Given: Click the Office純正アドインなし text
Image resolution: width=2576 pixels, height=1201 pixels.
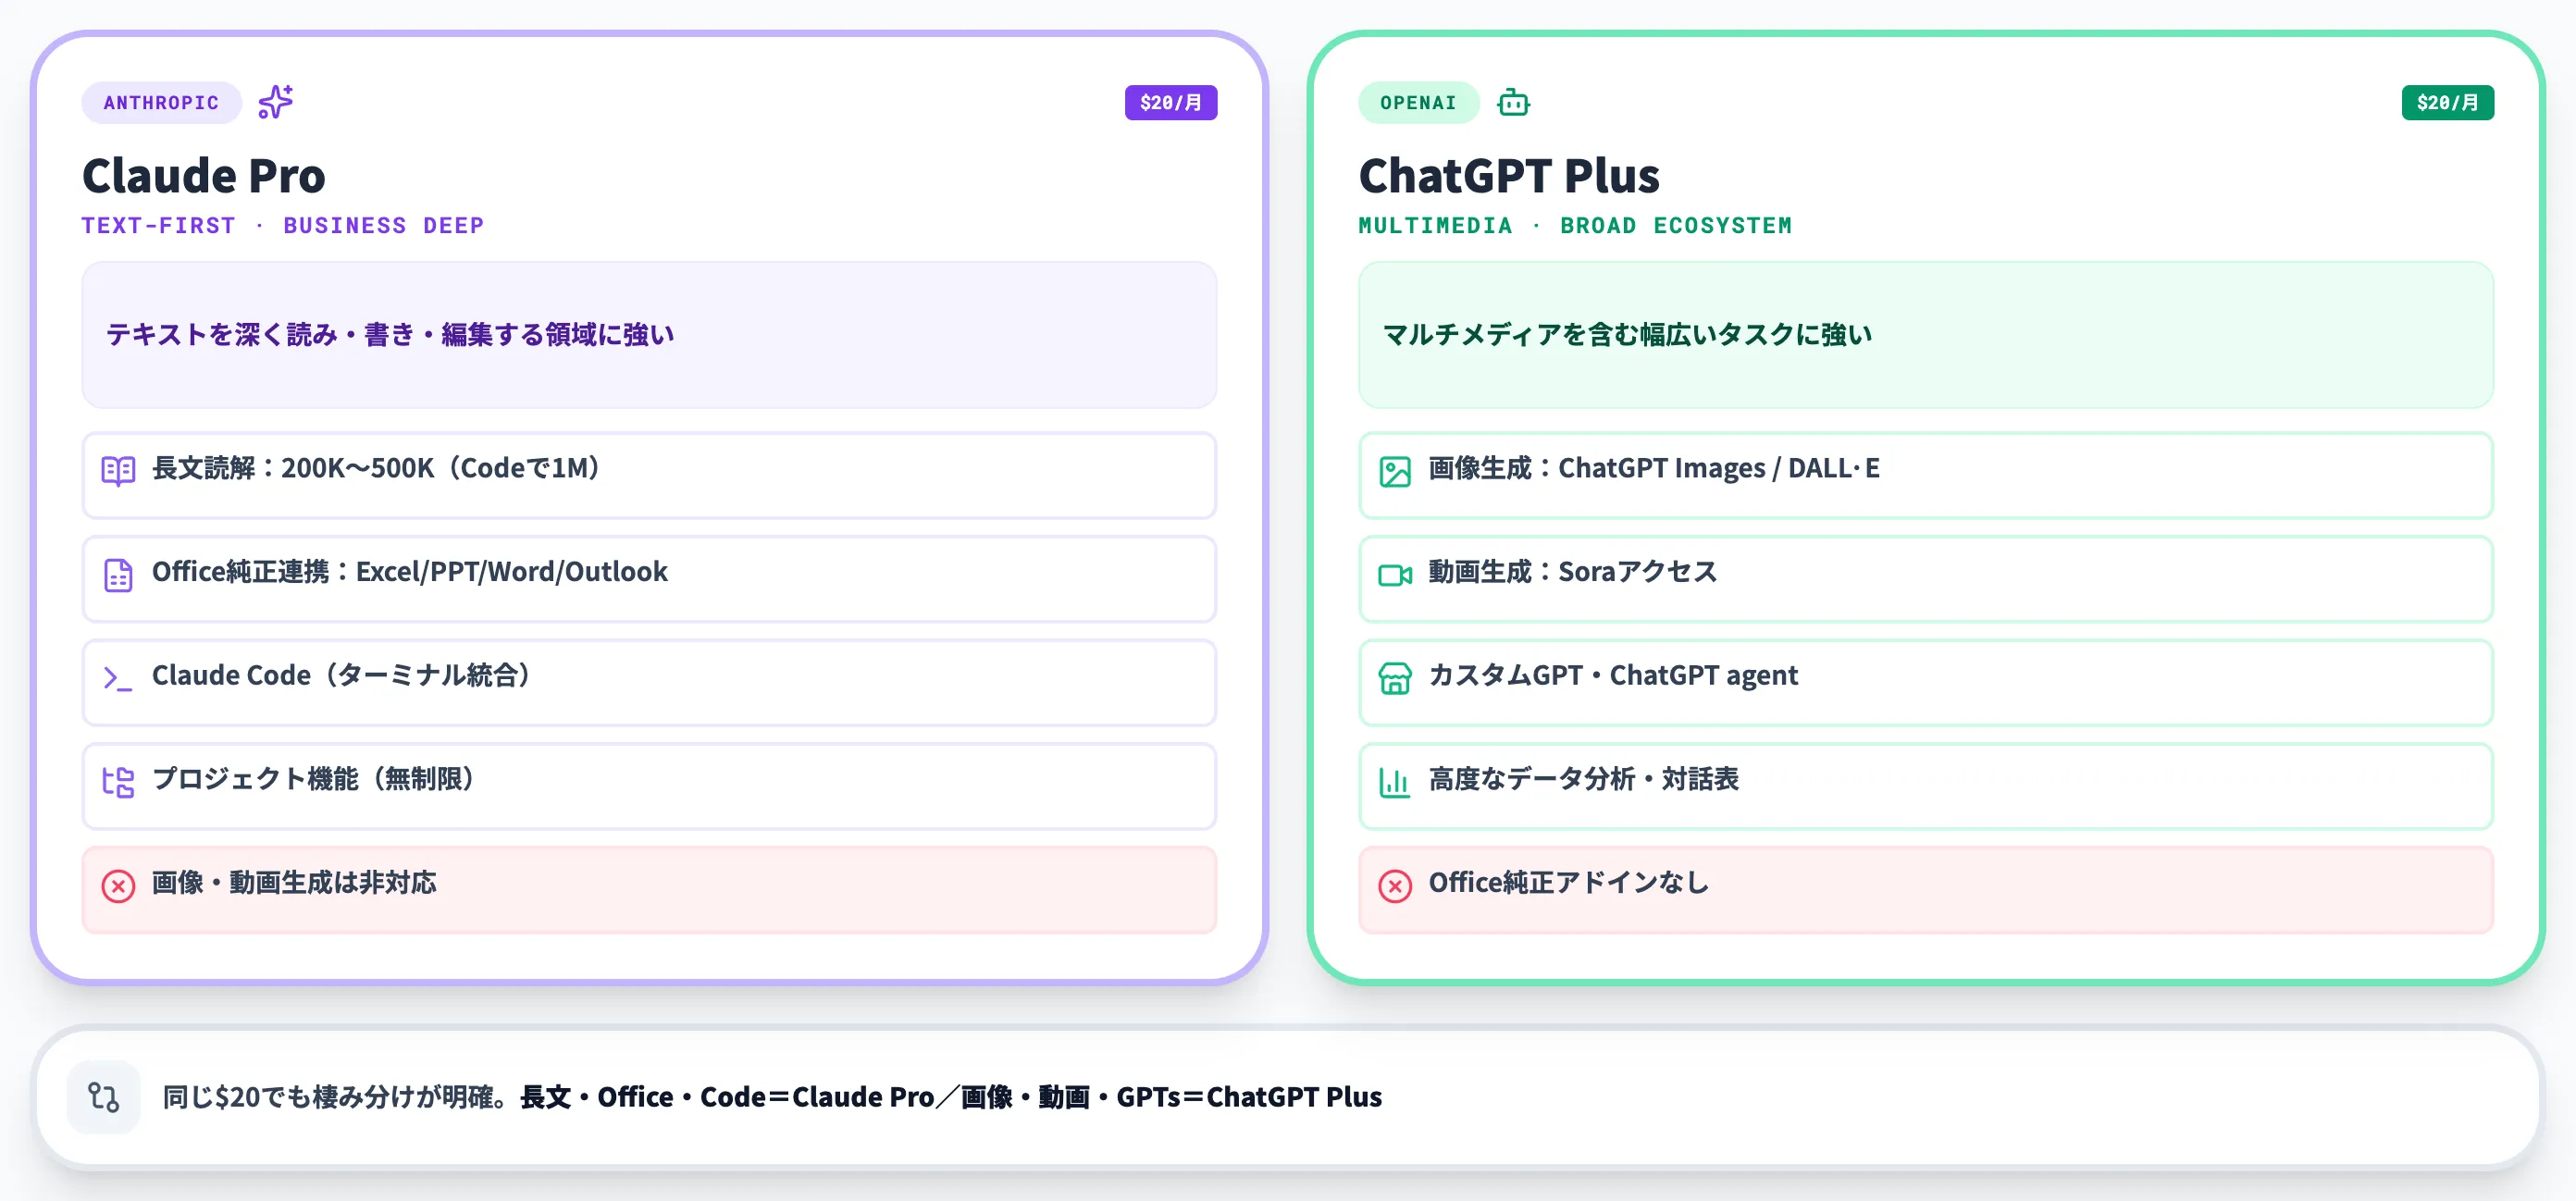Looking at the screenshot, I should pos(1569,882).
